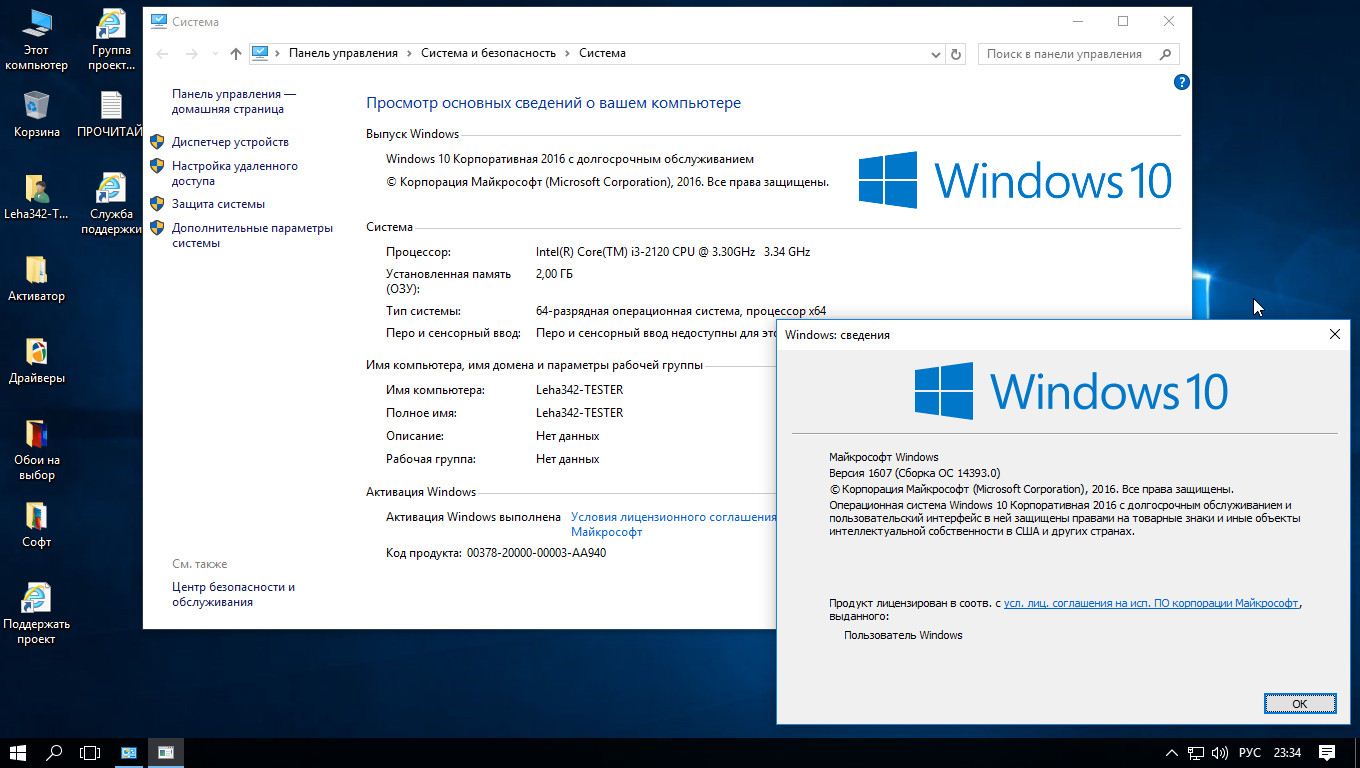
Task: Expand the address bar history dropdown
Action: click(x=936, y=54)
